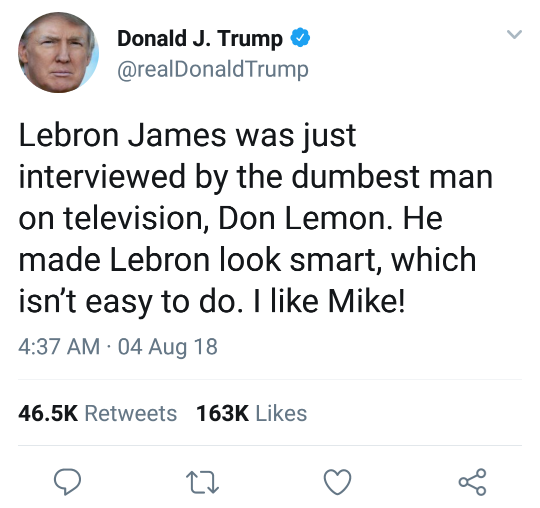Image resolution: width=540 pixels, height=508 pixels.
Task: Click the 4:37 AM timestamp
Action: [59, 346]
